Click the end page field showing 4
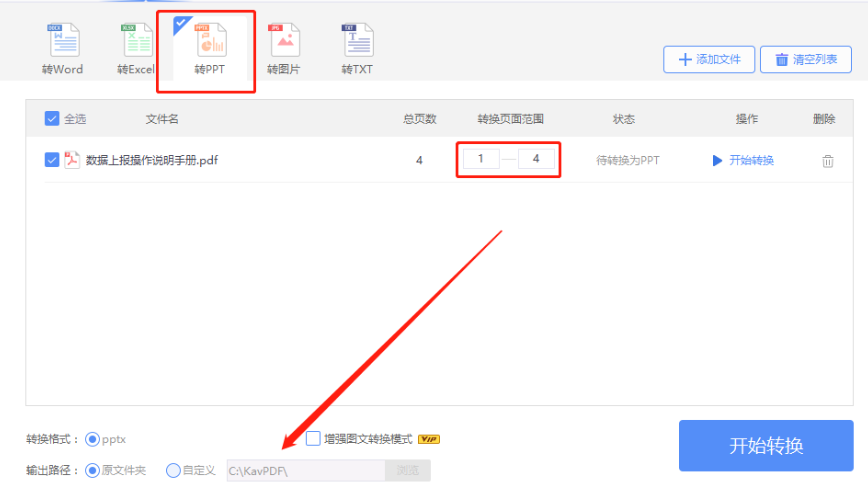Viewport: 868px width, 499px height. pyautogui.click(x=536, y=158)
